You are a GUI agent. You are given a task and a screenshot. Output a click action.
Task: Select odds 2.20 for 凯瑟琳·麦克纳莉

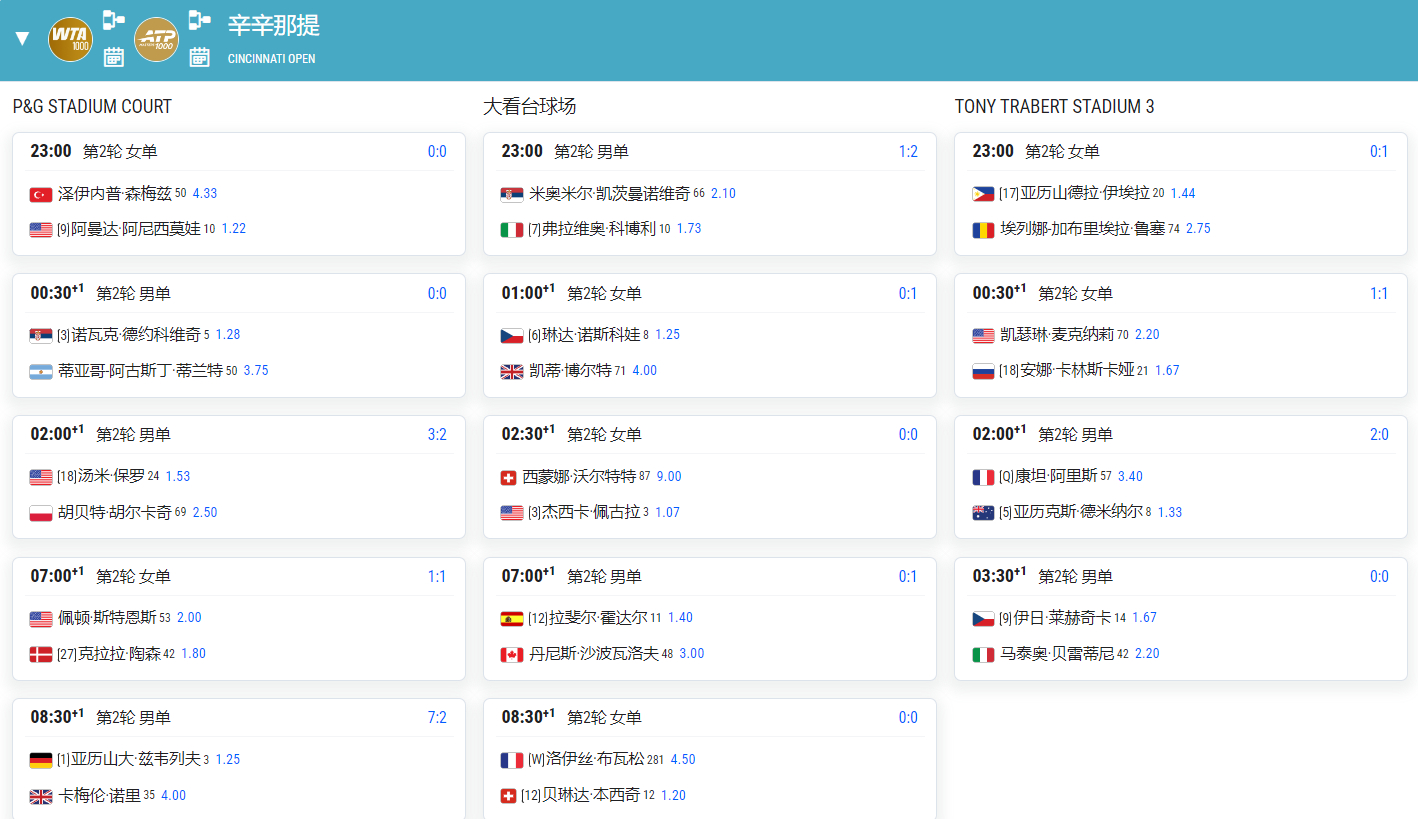1147,335
